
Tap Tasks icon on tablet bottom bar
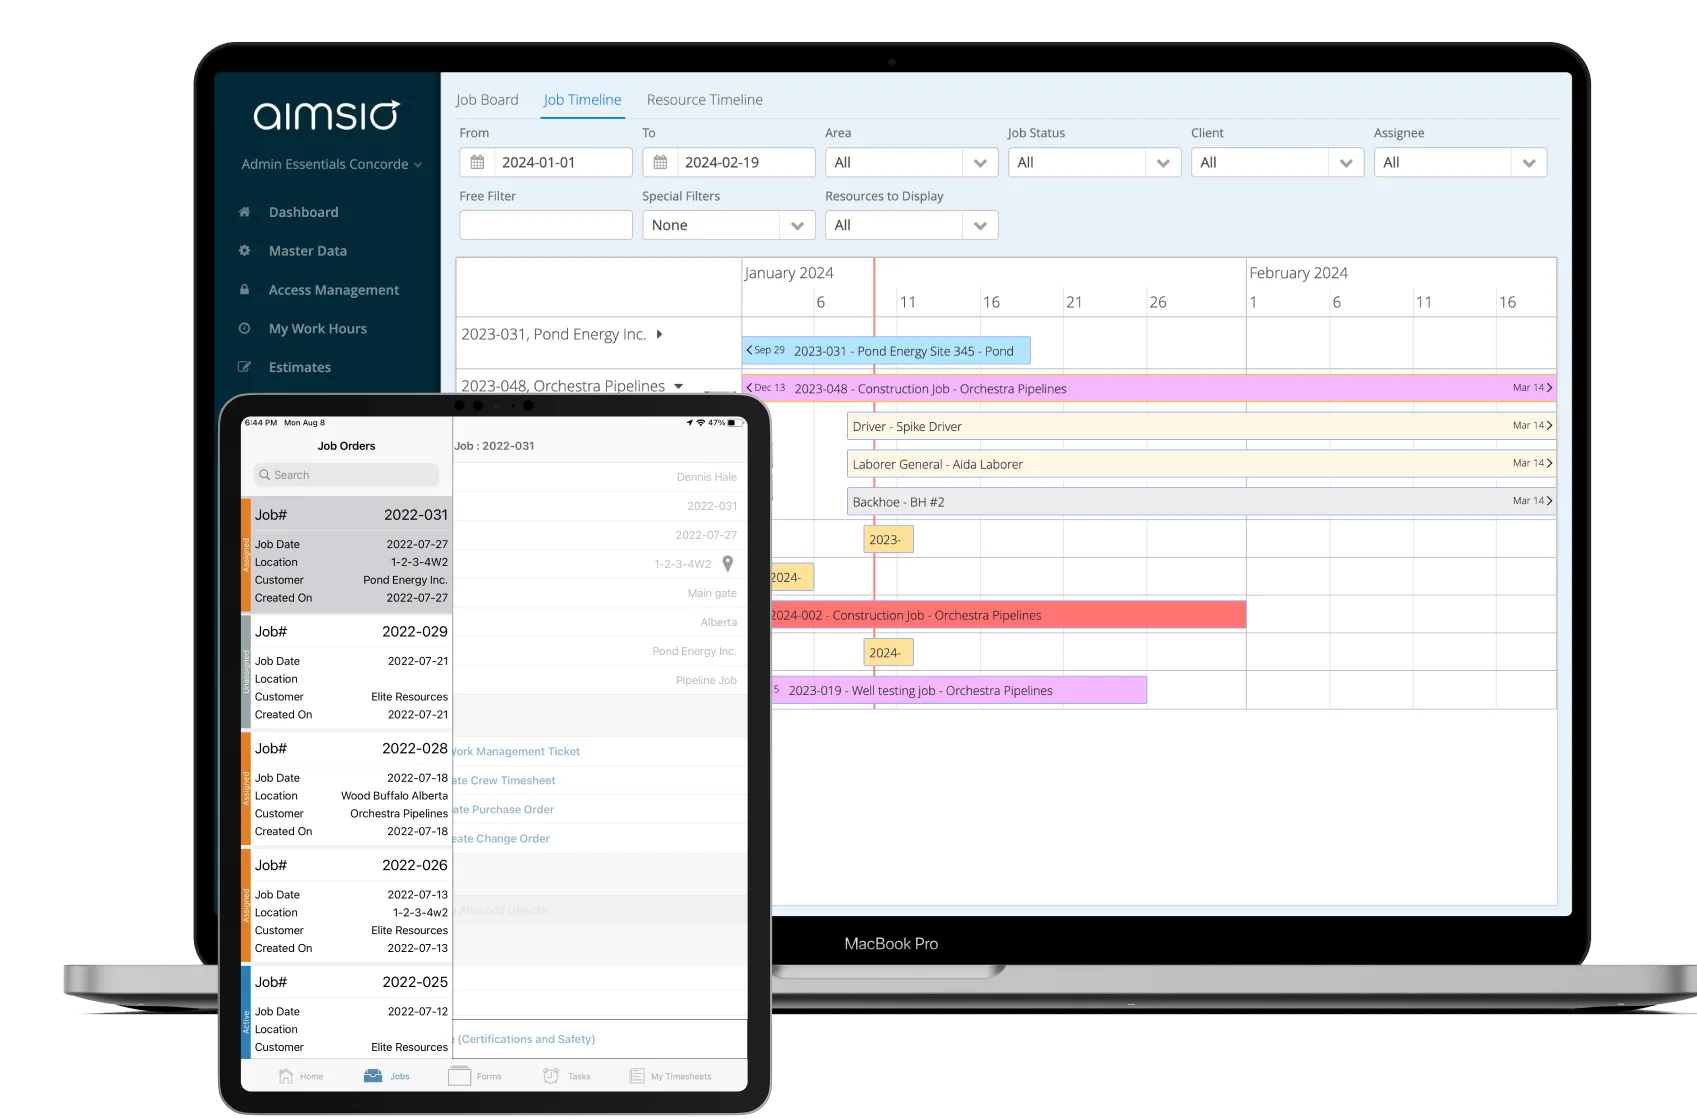[x=551, y=1076]
